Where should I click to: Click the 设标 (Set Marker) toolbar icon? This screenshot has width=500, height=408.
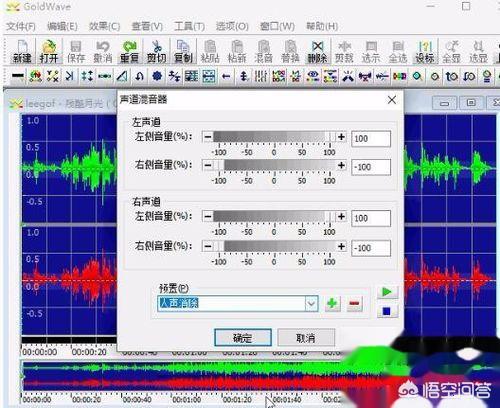425,52
